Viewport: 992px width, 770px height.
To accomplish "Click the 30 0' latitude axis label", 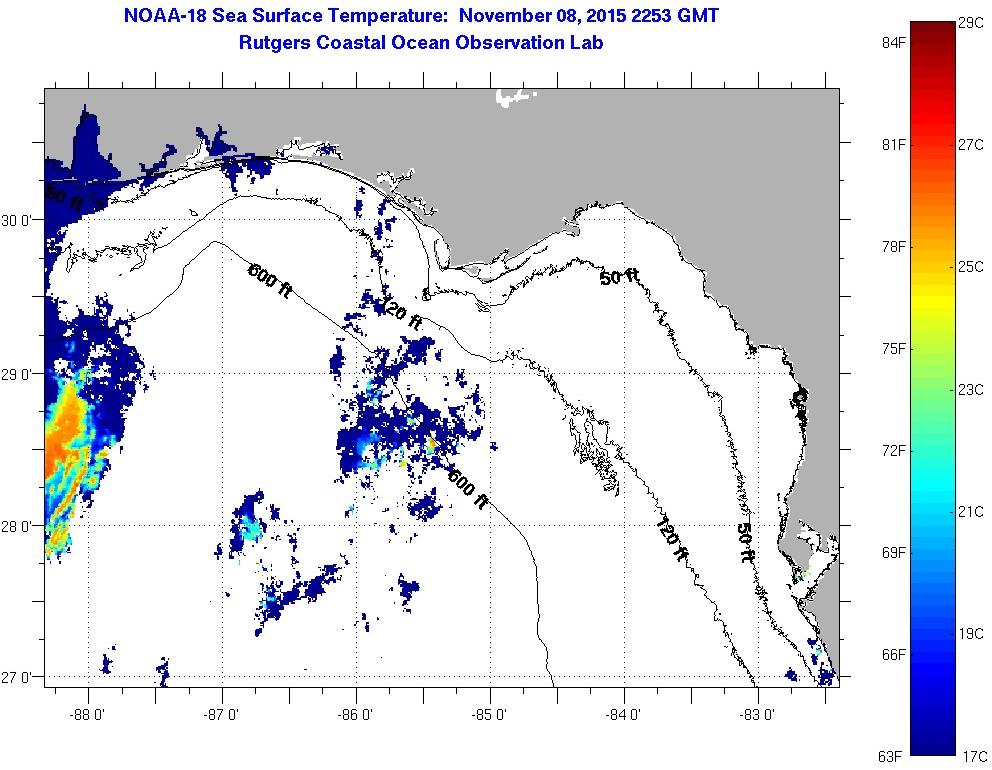I will [x=18, y=220].
